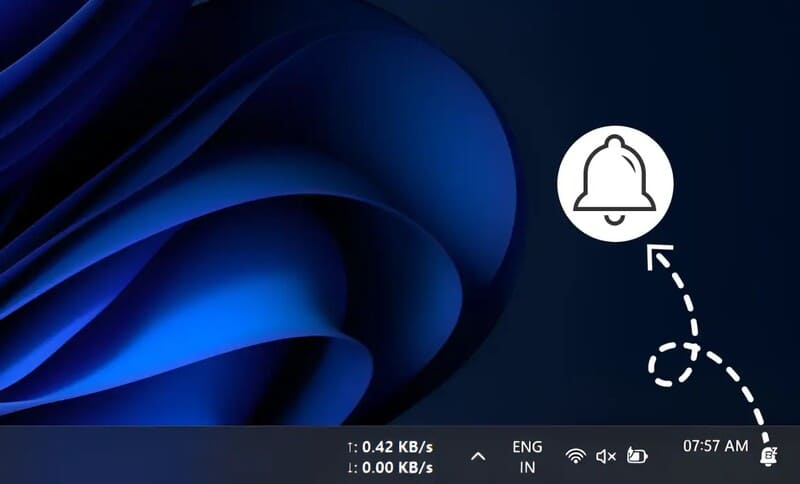Viewport: 800px width, 484px height.
Task: Click the 07:57 AM clock
Action: pyautogui.click(x=716, y=446)
